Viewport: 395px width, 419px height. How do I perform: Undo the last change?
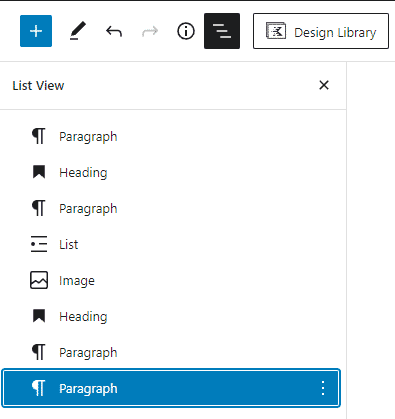(114, 31)
